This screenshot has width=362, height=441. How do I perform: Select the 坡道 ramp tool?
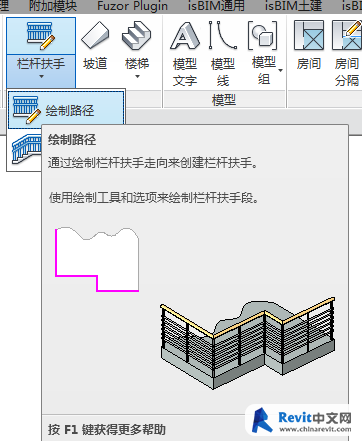[95, 46]
